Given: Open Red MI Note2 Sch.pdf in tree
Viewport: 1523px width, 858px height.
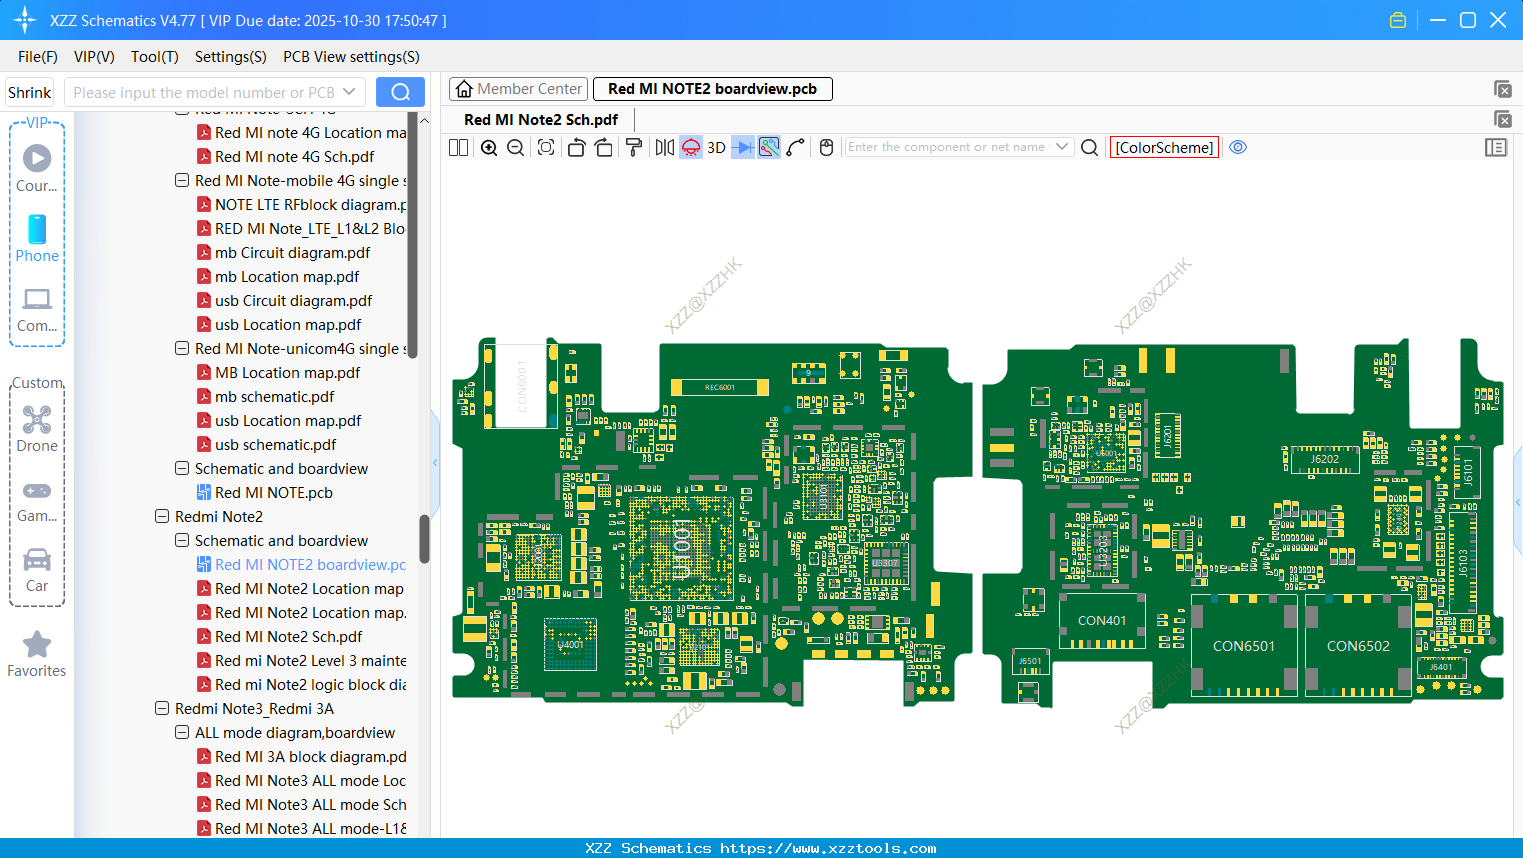Looking at the screenshot, I should pos(288,637).
